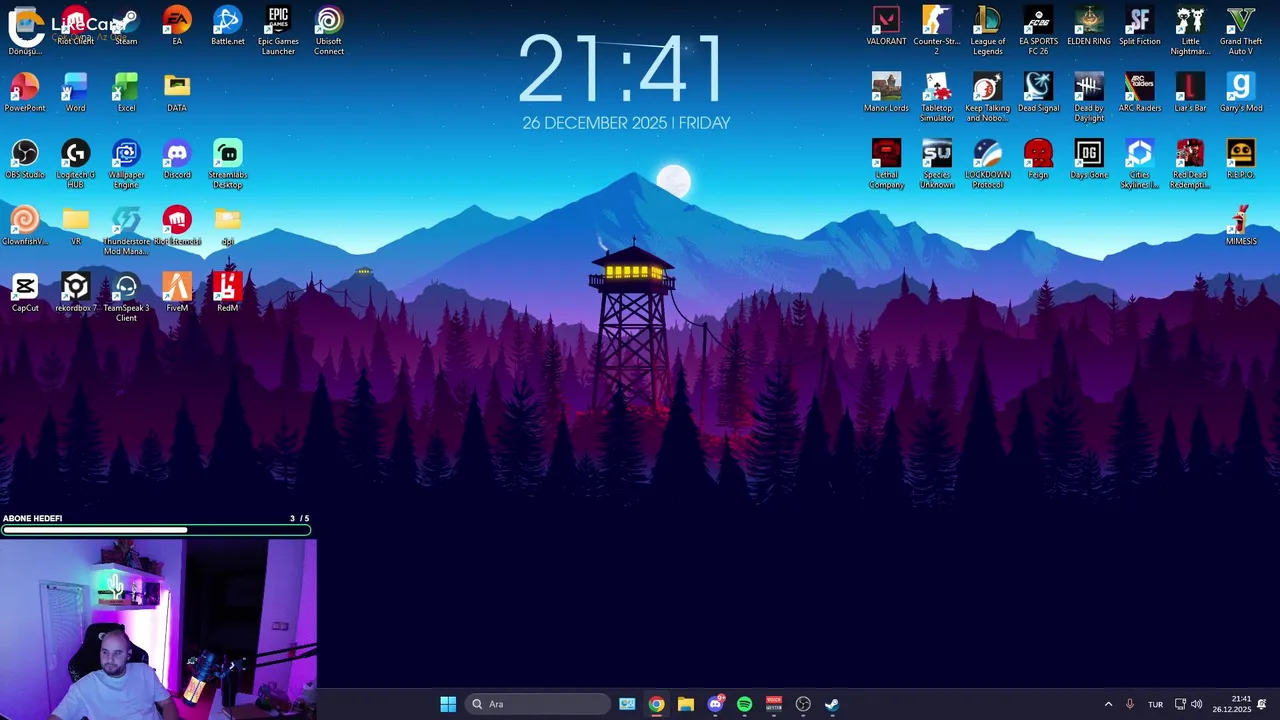Select the Riot İstemcisi shortcut
1280x720 pixels.
177,226
